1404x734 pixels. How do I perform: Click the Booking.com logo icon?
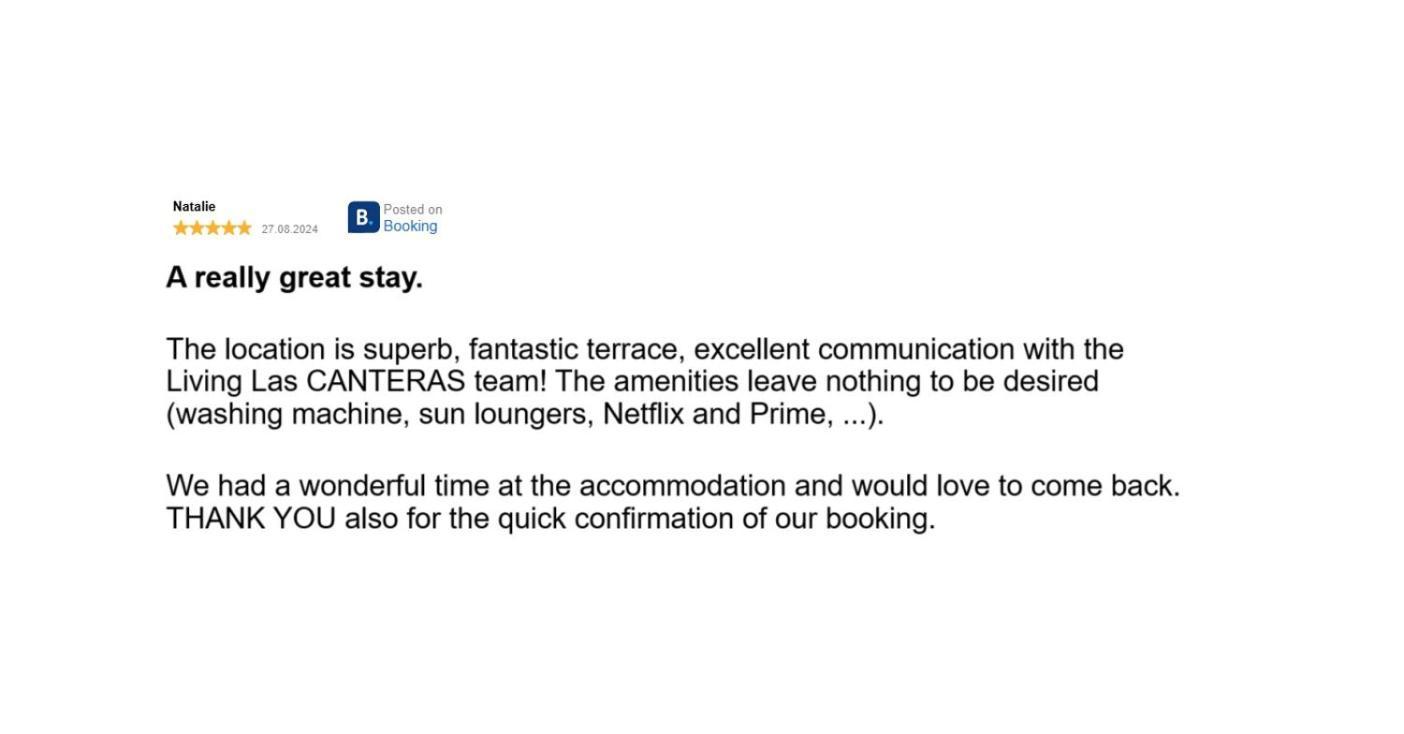tap(363, 217)
